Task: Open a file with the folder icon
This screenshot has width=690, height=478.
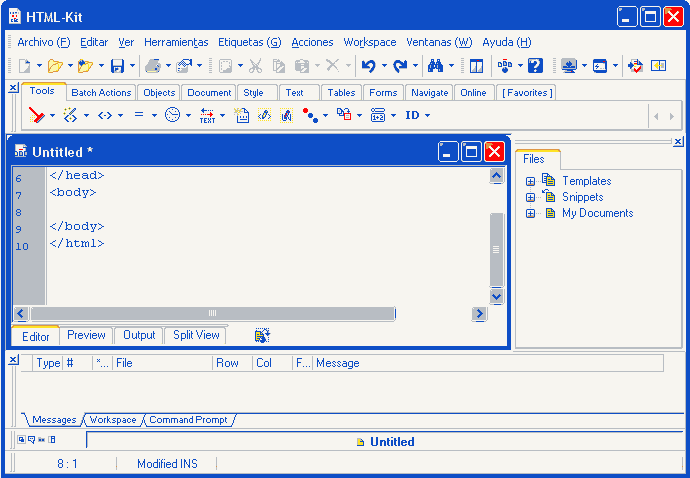Action: (x=55, y=66)
